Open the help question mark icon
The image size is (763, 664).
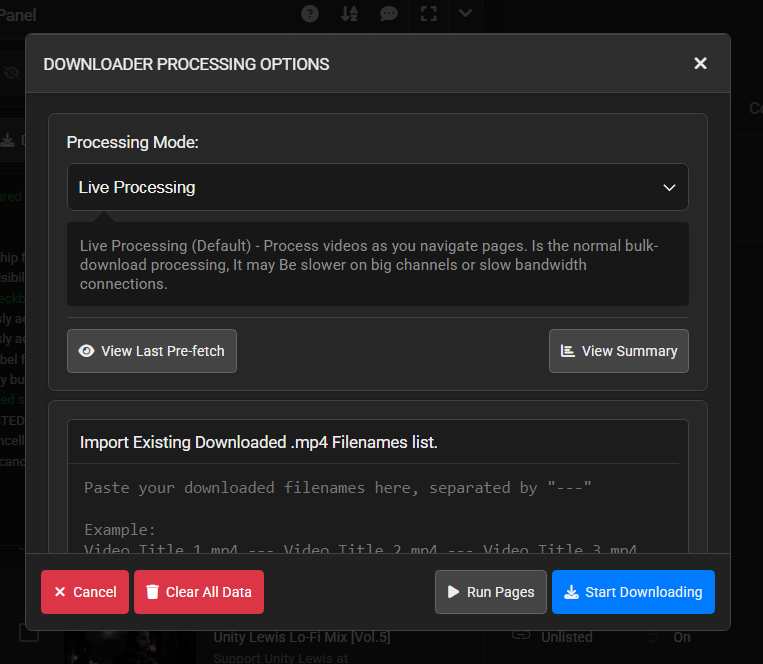[x=310, y=14]
